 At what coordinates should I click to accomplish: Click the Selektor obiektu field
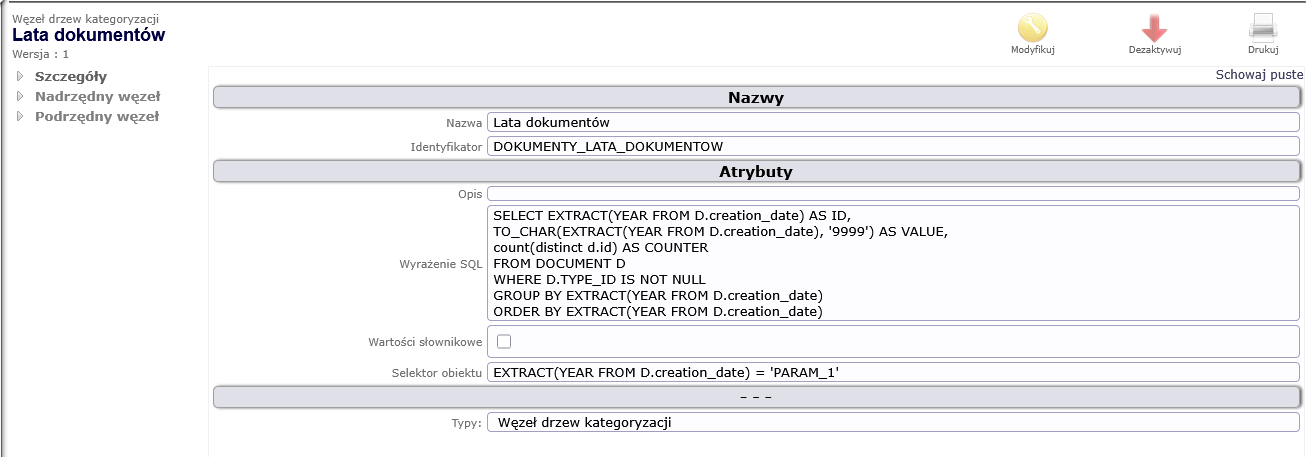point(892,372)
